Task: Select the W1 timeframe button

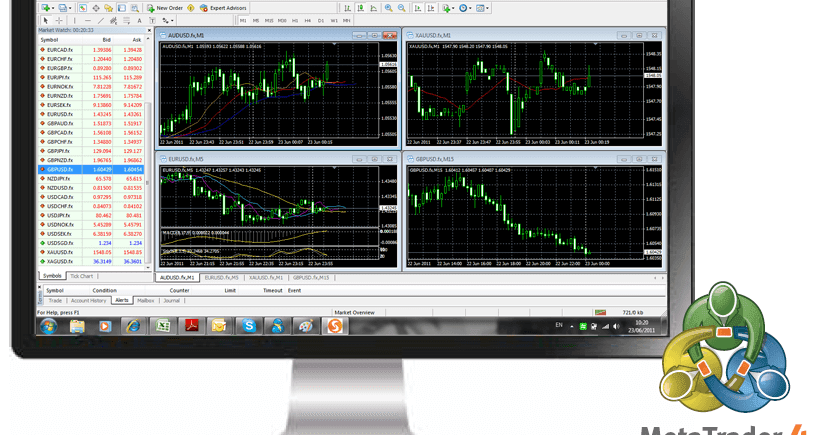Action: point(334,21)
